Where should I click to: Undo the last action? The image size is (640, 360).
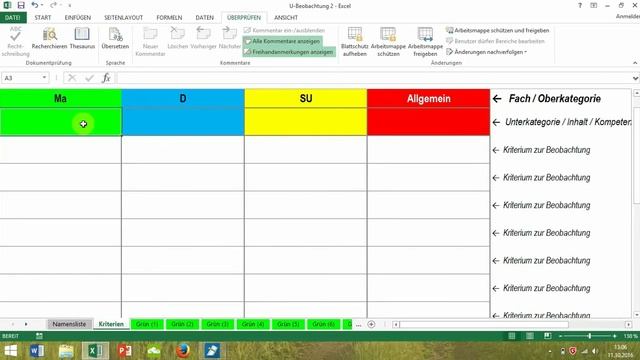(x=35, y=6)
